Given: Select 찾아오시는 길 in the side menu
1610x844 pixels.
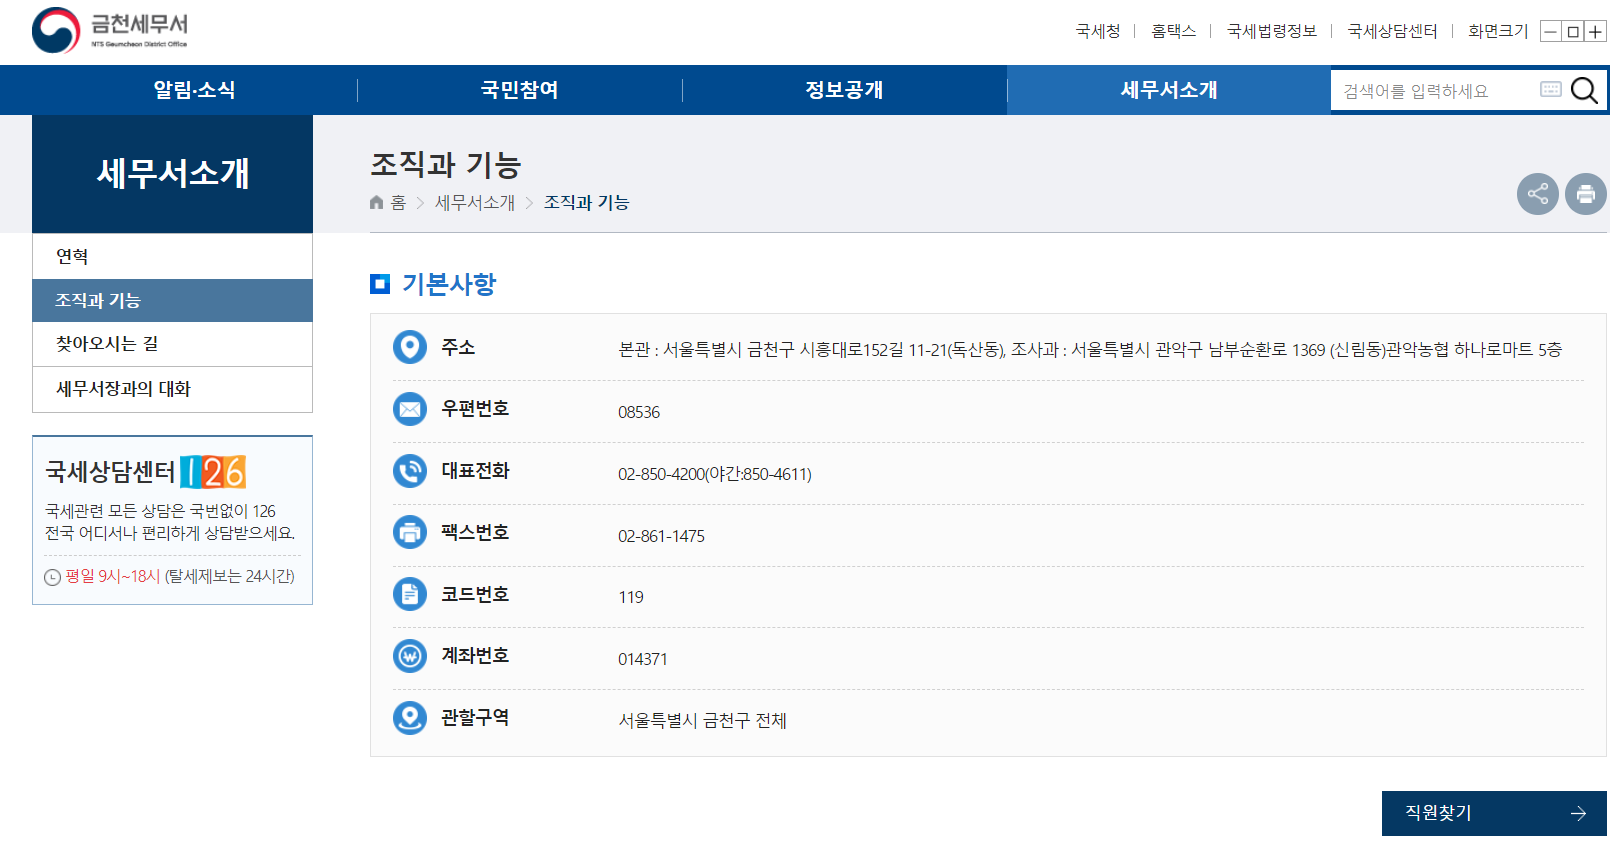Looking at the screenshot, I should [x=172, y=344].
